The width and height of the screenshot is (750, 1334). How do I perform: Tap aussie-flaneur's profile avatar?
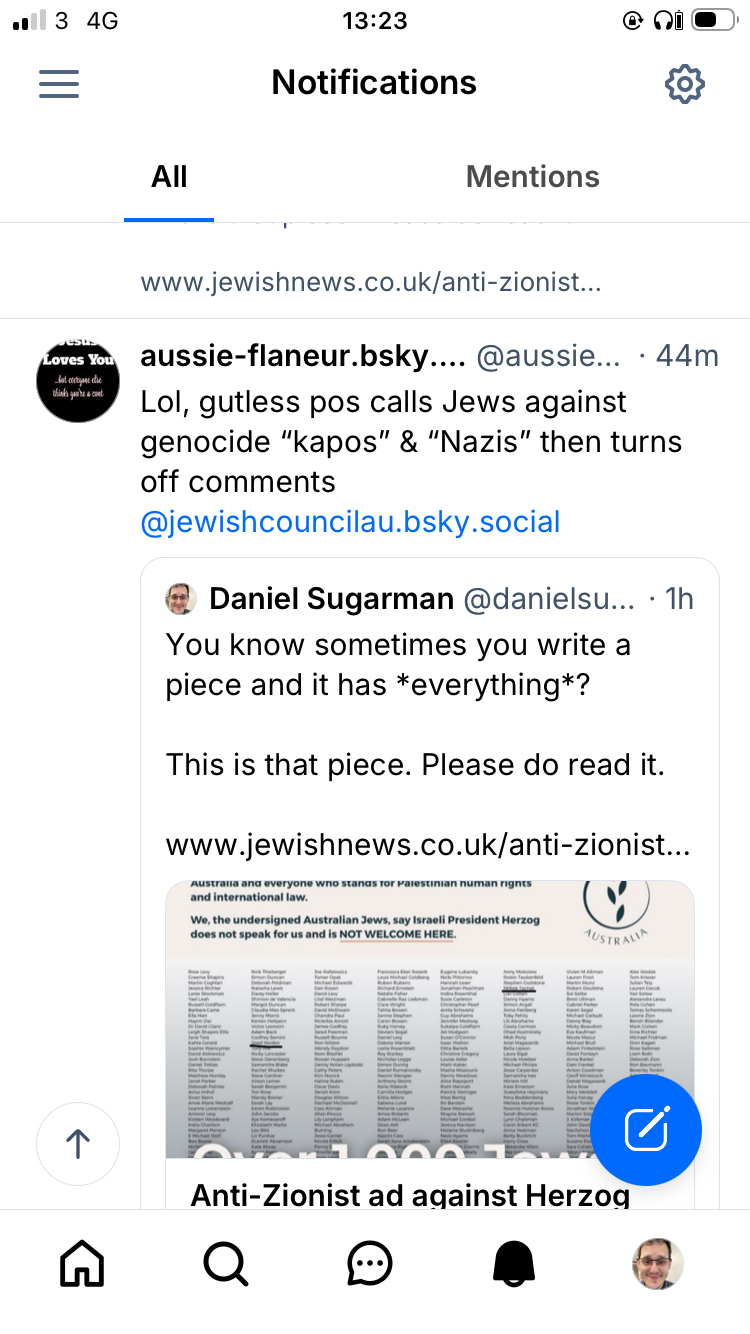(78, 381)
